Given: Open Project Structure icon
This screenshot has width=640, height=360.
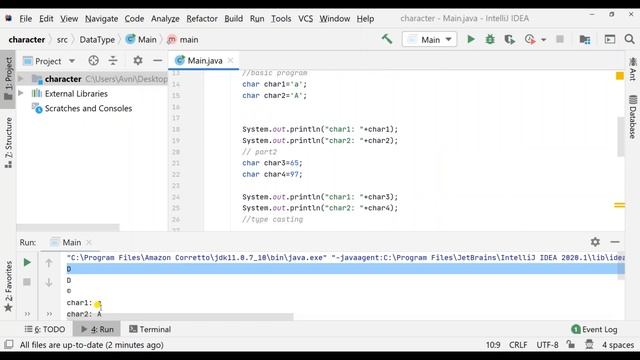Looking at the screenshot, I should point(584,39).
